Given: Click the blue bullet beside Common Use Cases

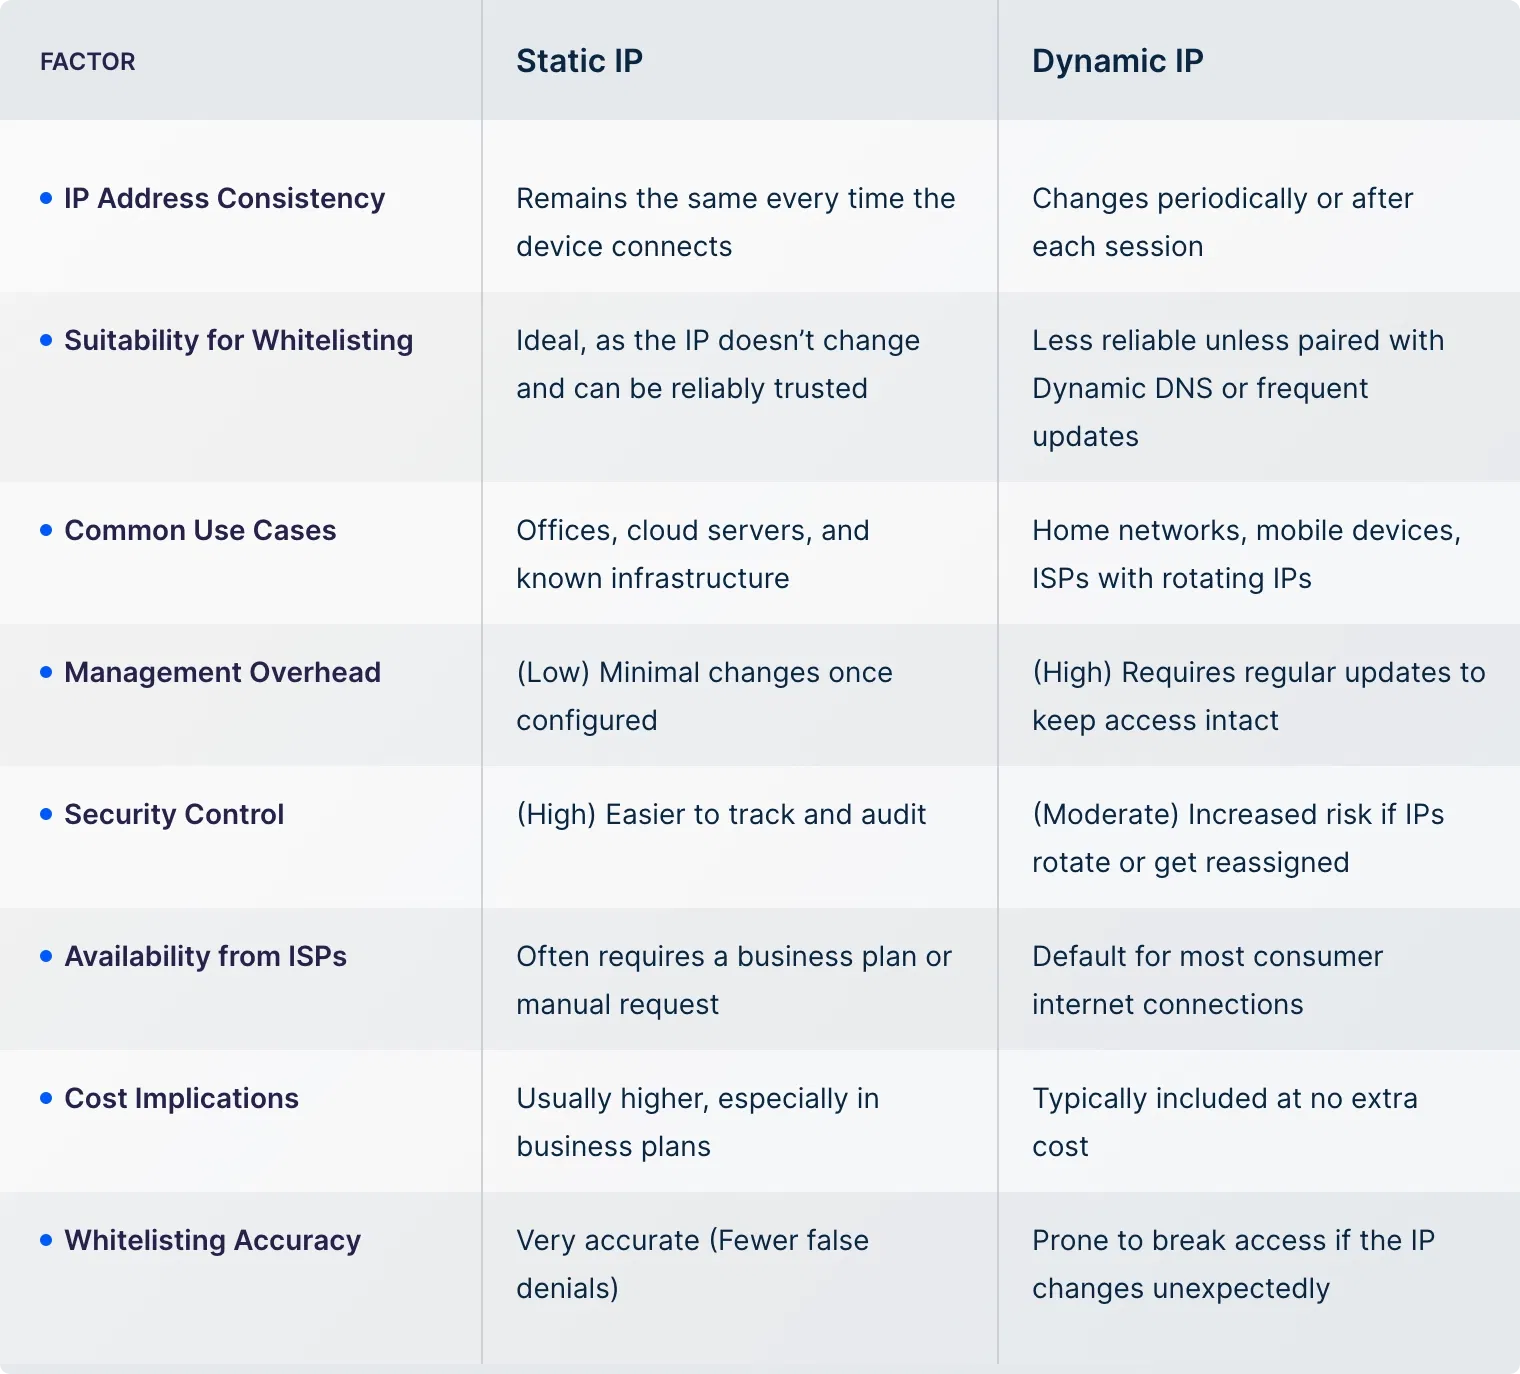Looking at the screenshot, I should click(x=46, y=530).
